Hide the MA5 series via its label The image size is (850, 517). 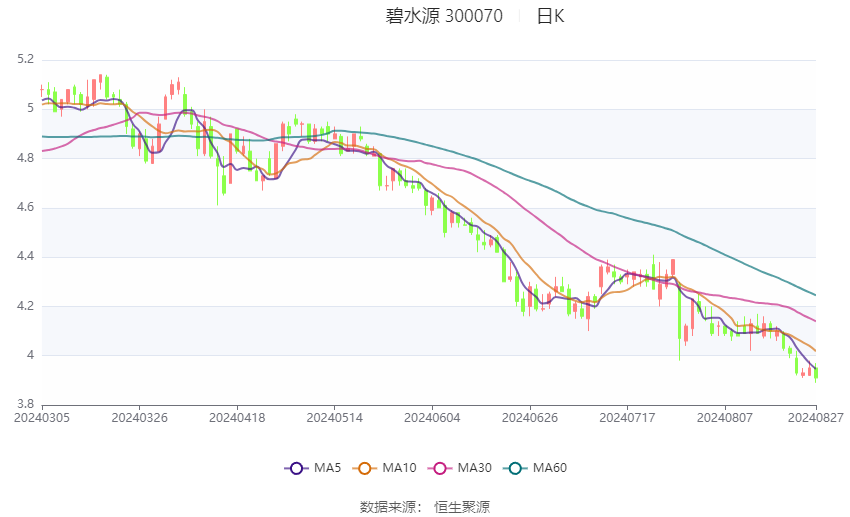tap(327, 467)
